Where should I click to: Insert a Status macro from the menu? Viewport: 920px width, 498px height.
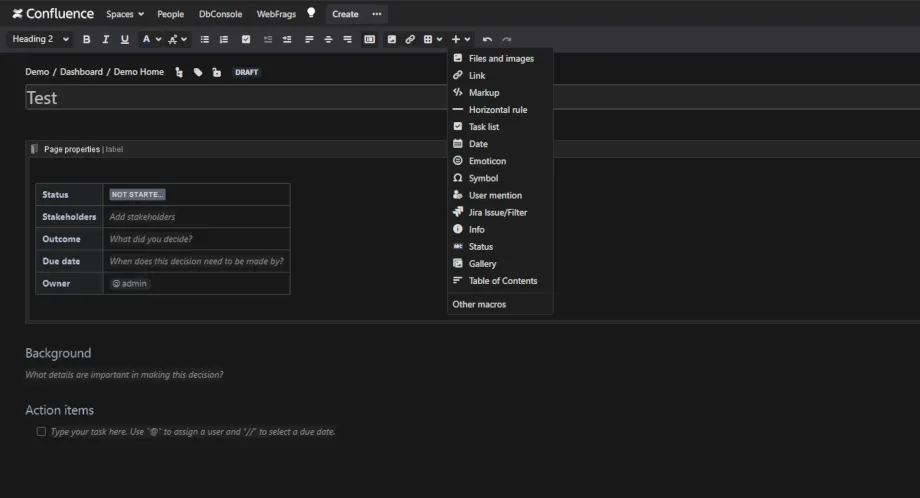(500, 246)
